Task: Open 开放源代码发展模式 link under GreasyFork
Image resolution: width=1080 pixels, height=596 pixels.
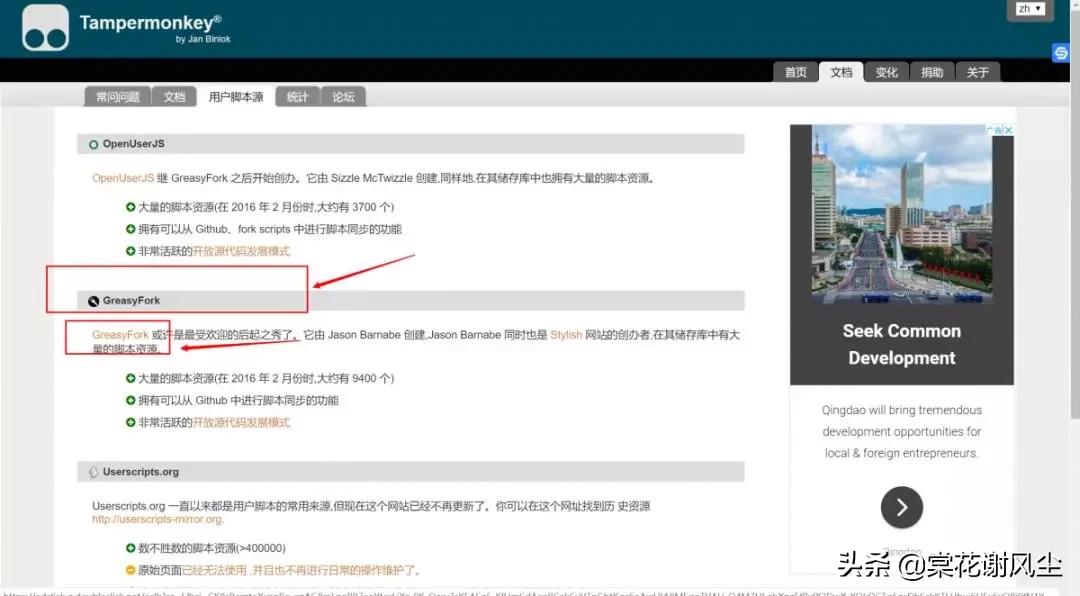Action: pyautogui.click(x=241, y=423)
